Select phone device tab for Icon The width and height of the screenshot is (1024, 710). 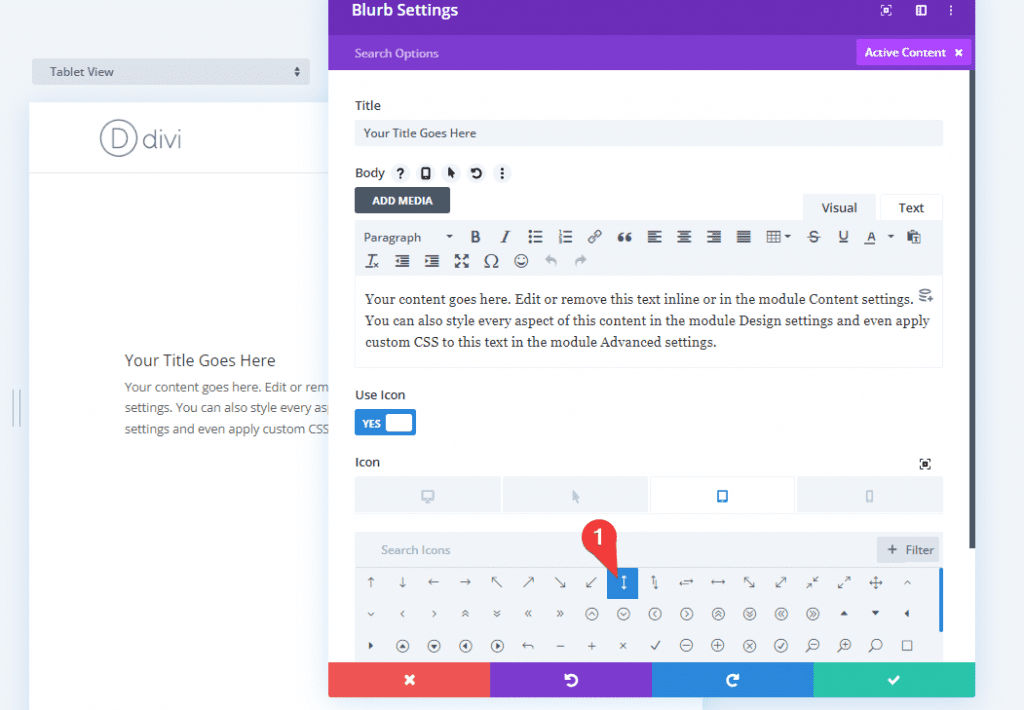(869, 496)
